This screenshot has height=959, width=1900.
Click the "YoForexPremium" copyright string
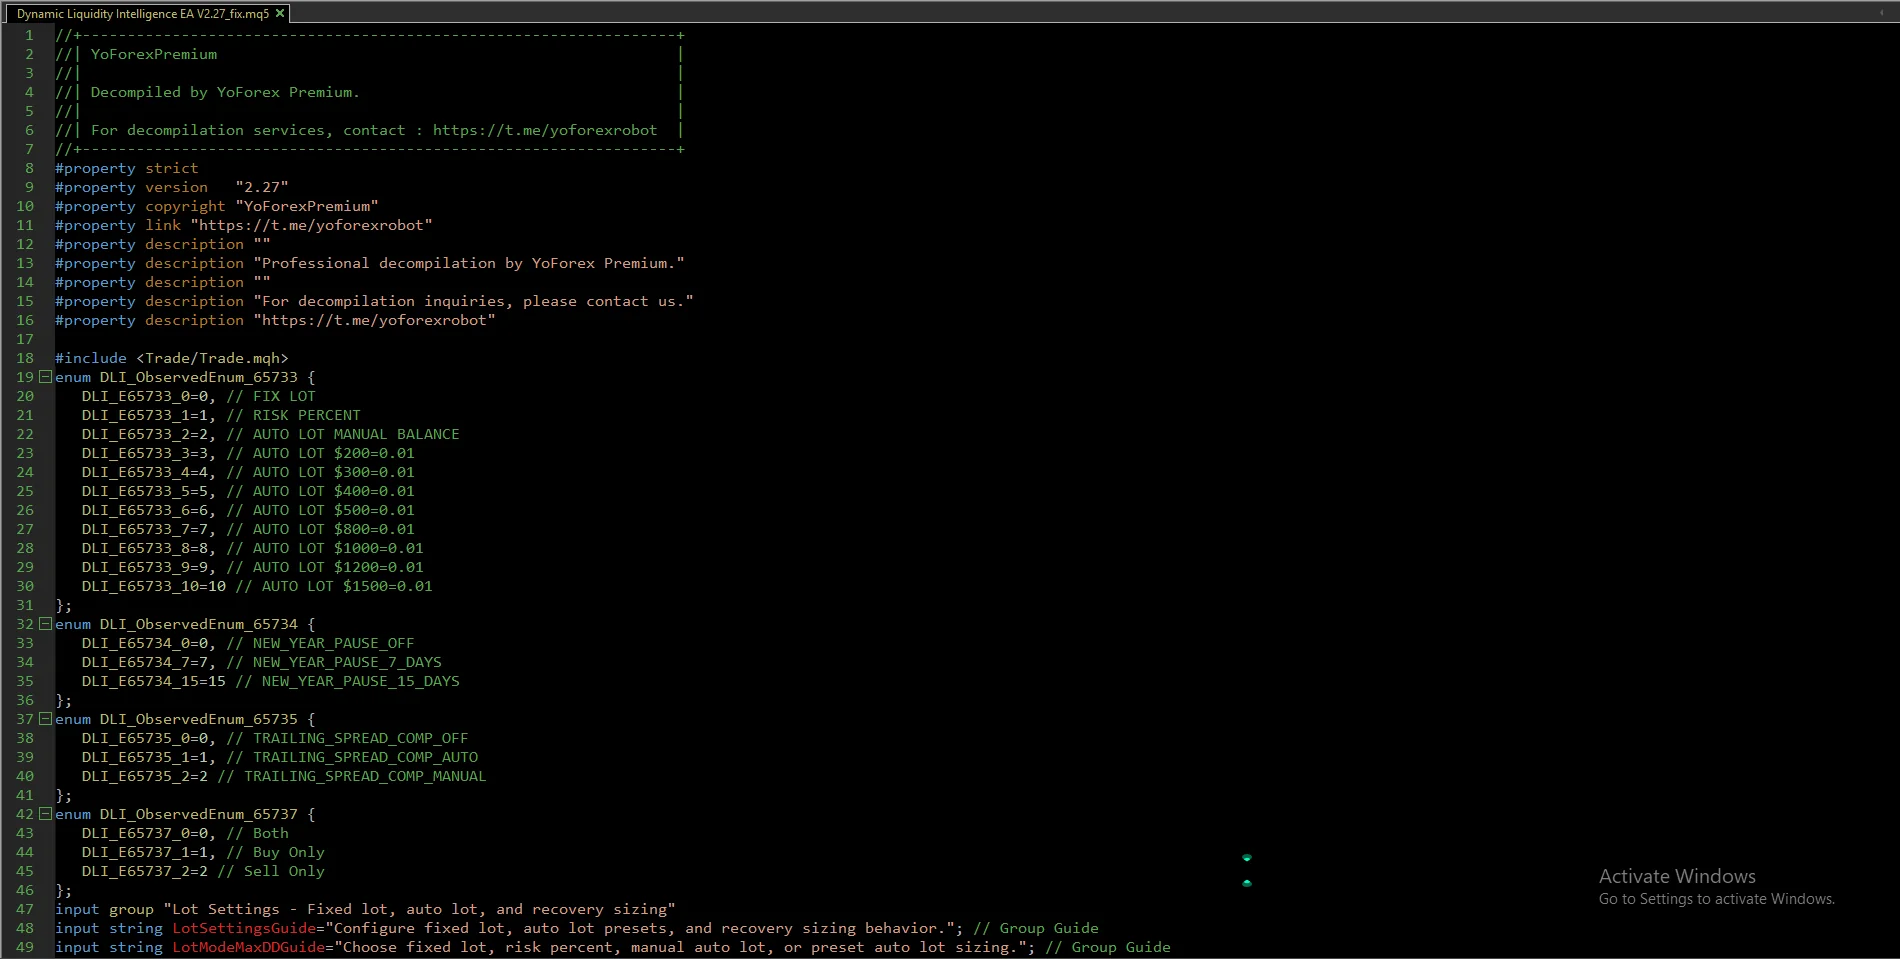click(307, 206)
